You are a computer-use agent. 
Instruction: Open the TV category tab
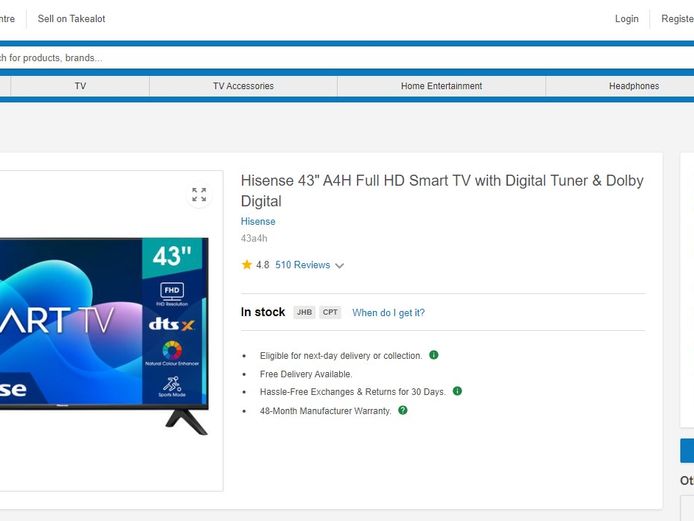80,86
